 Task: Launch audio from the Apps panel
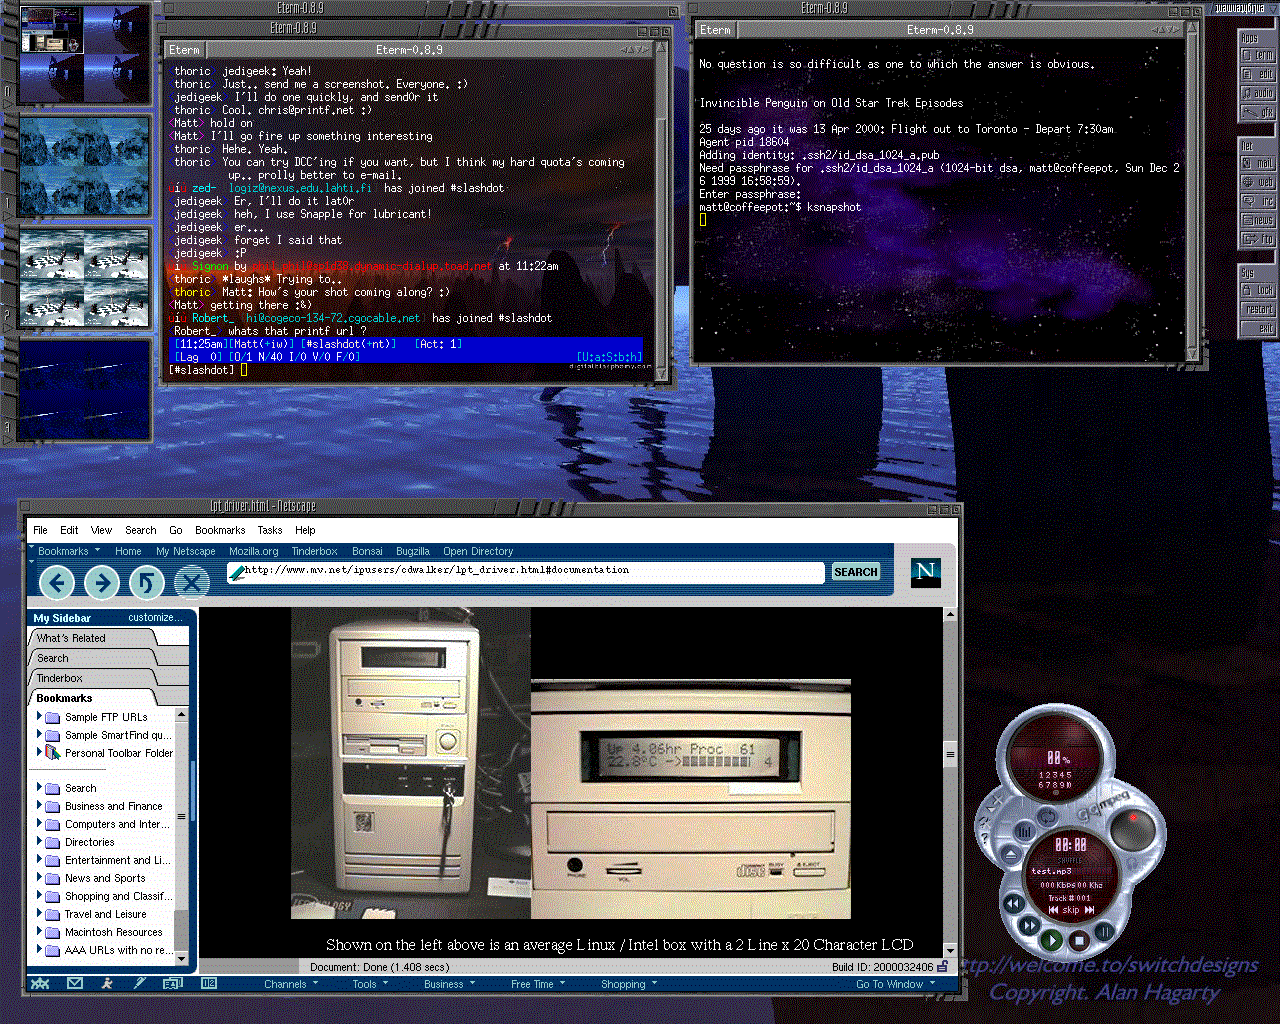[1258, 93]
